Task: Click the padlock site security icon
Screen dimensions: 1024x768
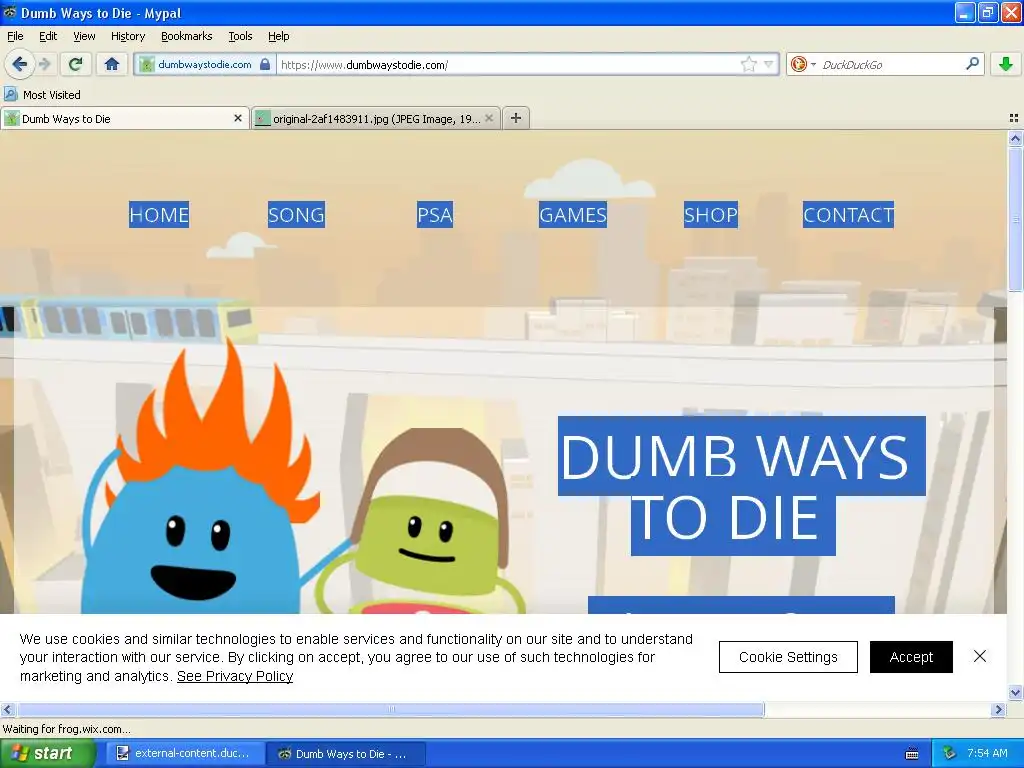Action: [264, 64]
